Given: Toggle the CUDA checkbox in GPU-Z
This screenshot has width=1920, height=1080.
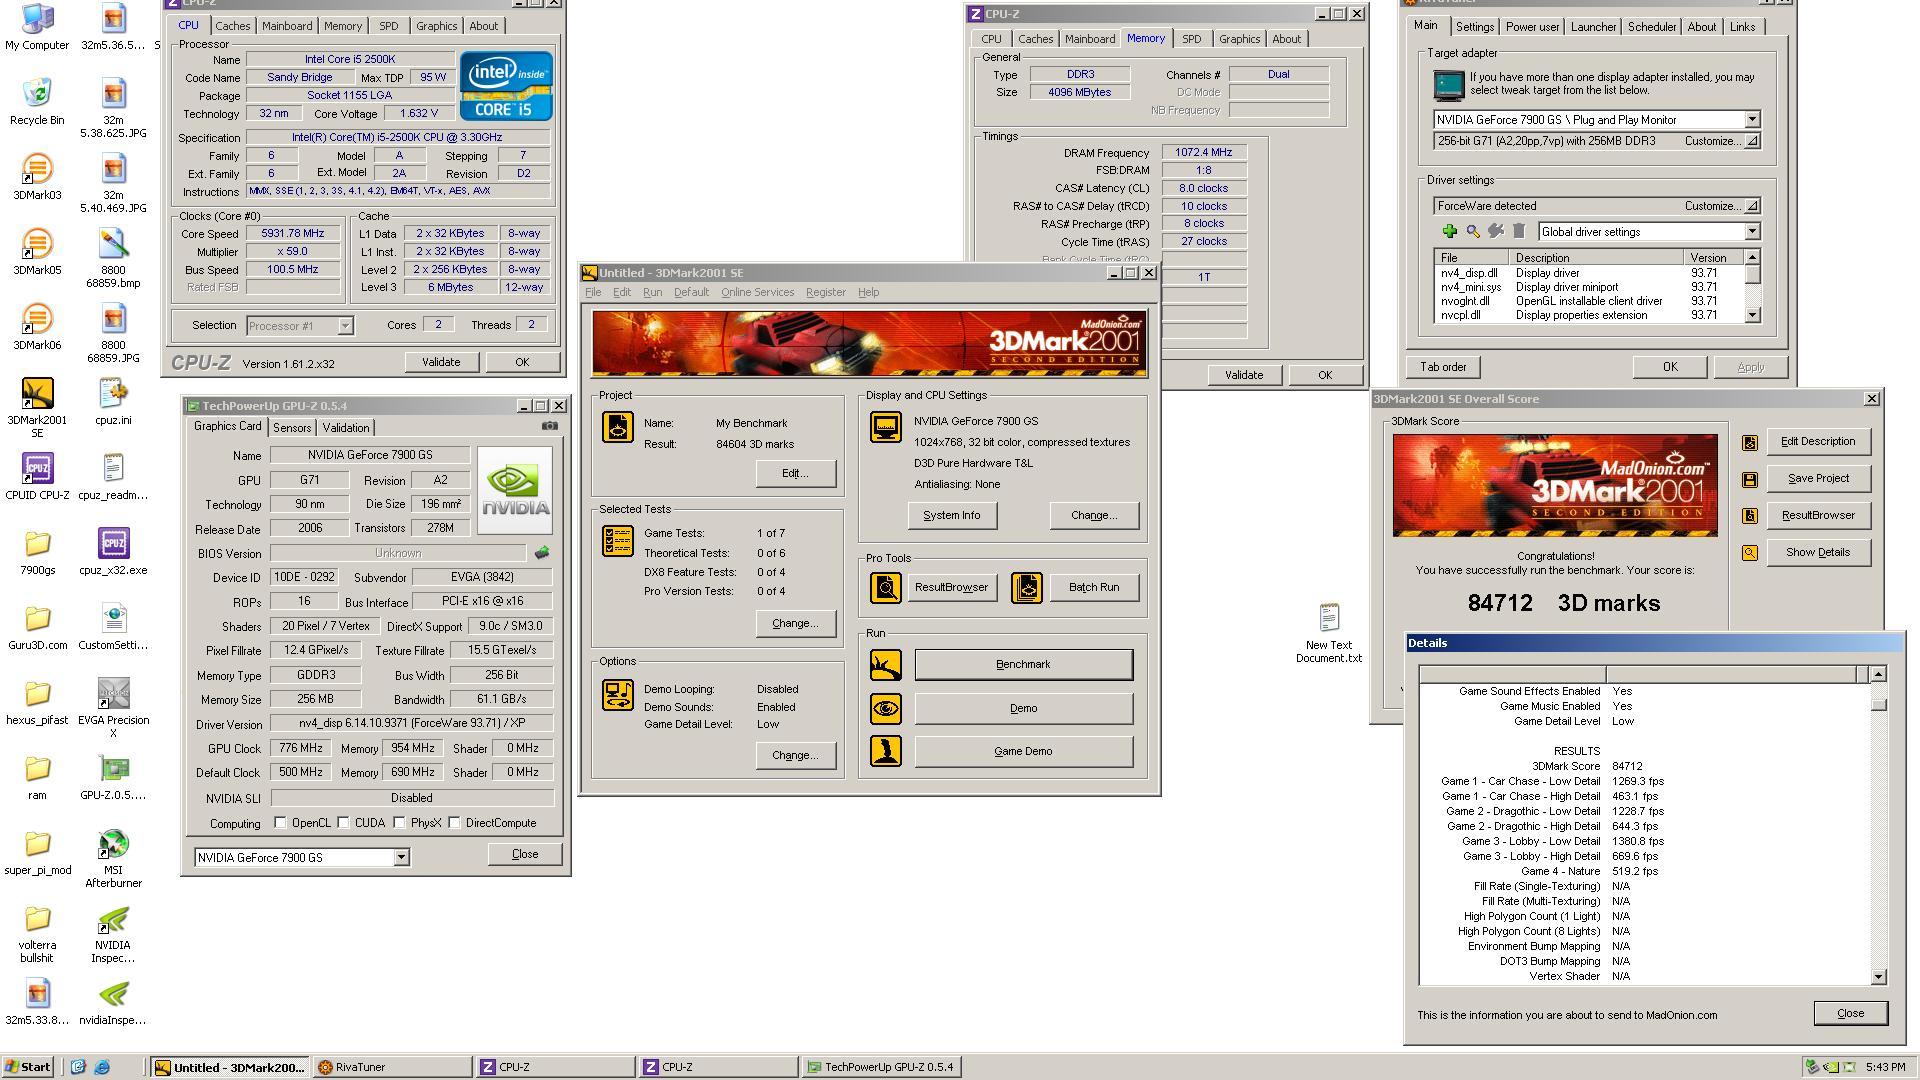Looking at the screenshot, I should [x=343, y=823].
